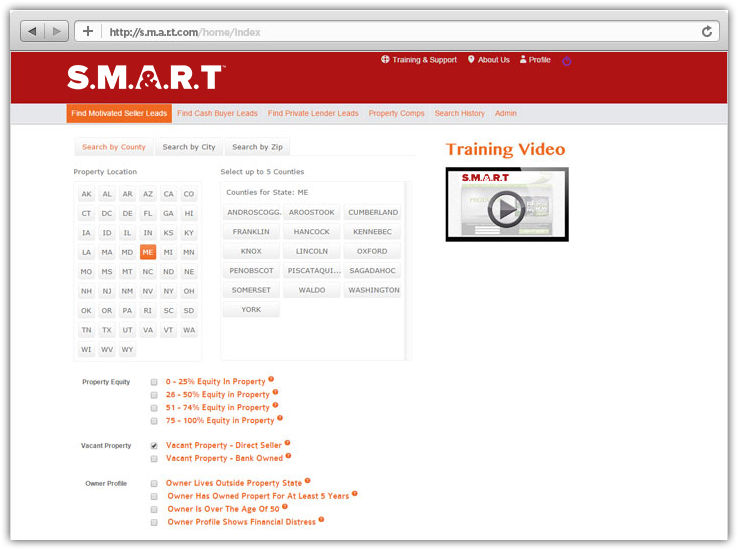Viewport: 738px width, 550px height.
Task: Check Owner Profile Shows Financial Distress
Action: click(154, 522)
